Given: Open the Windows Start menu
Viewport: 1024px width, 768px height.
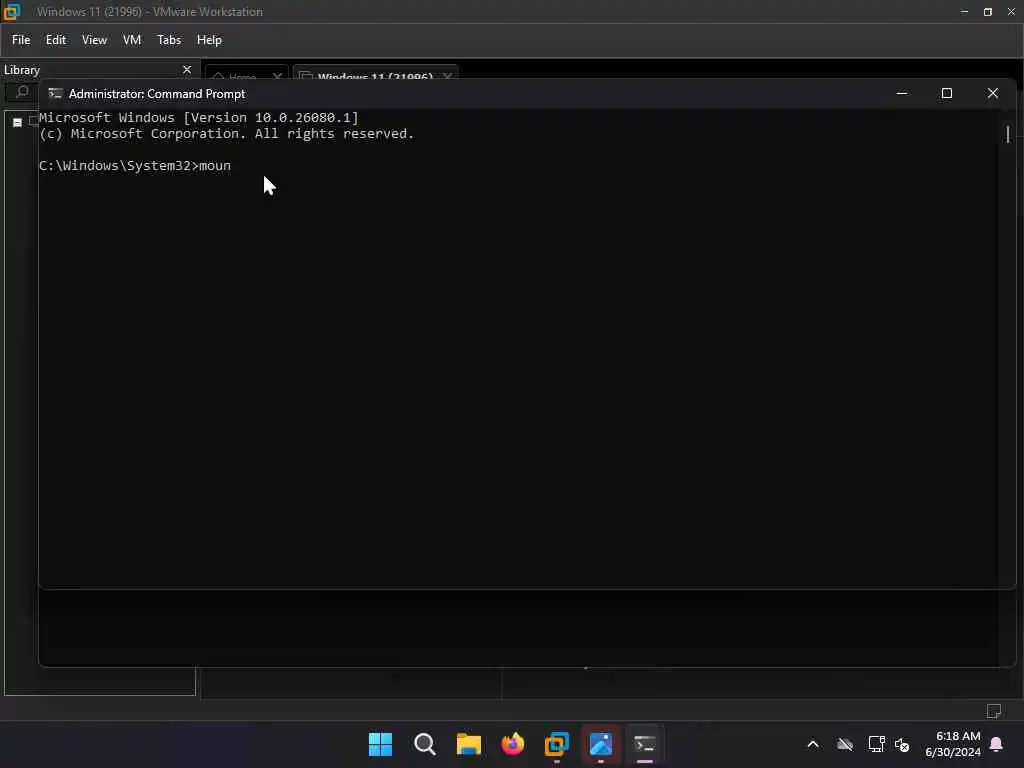Looking at the screenshot, I should click(x=380, y=744).
